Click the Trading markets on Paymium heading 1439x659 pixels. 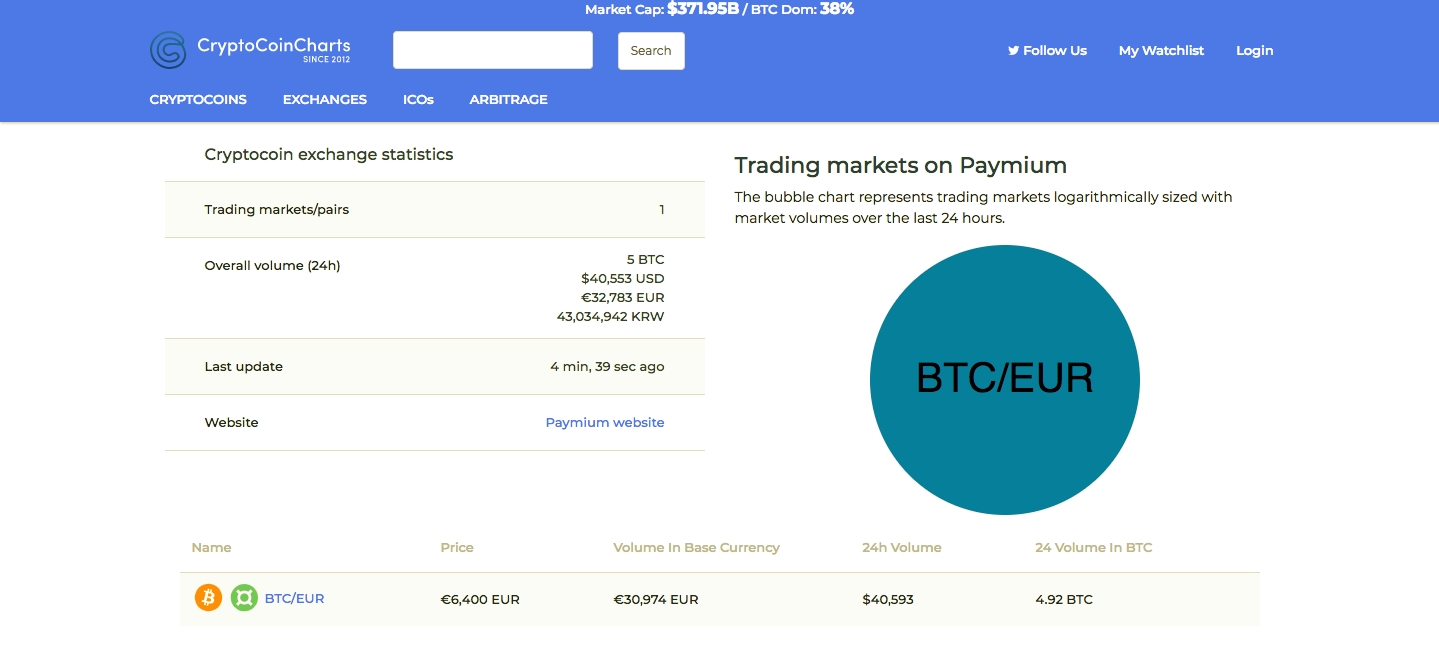(901, 165)
